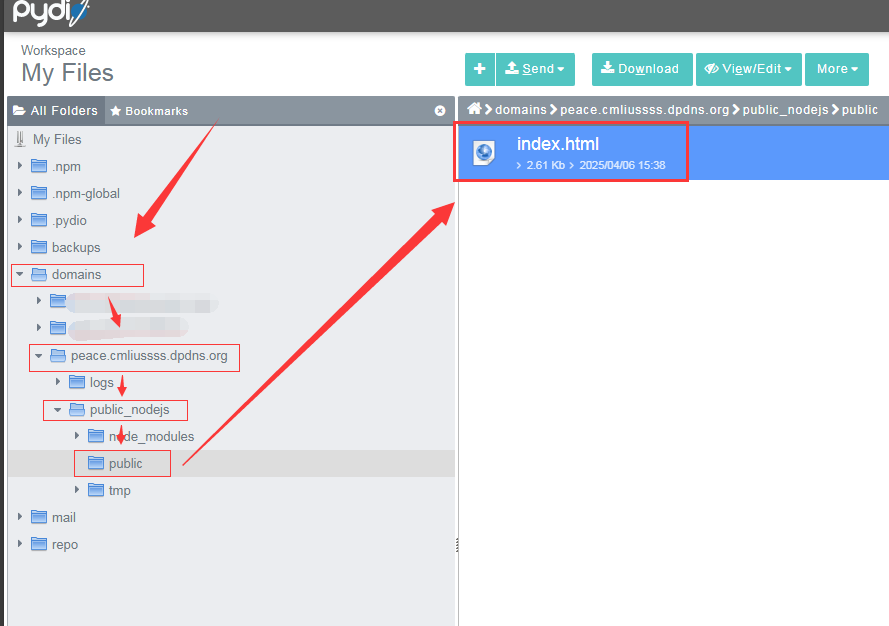This screenshot has width=889, height=626.
Task: Click the repo folder icon
Action: tap(39, 544)
